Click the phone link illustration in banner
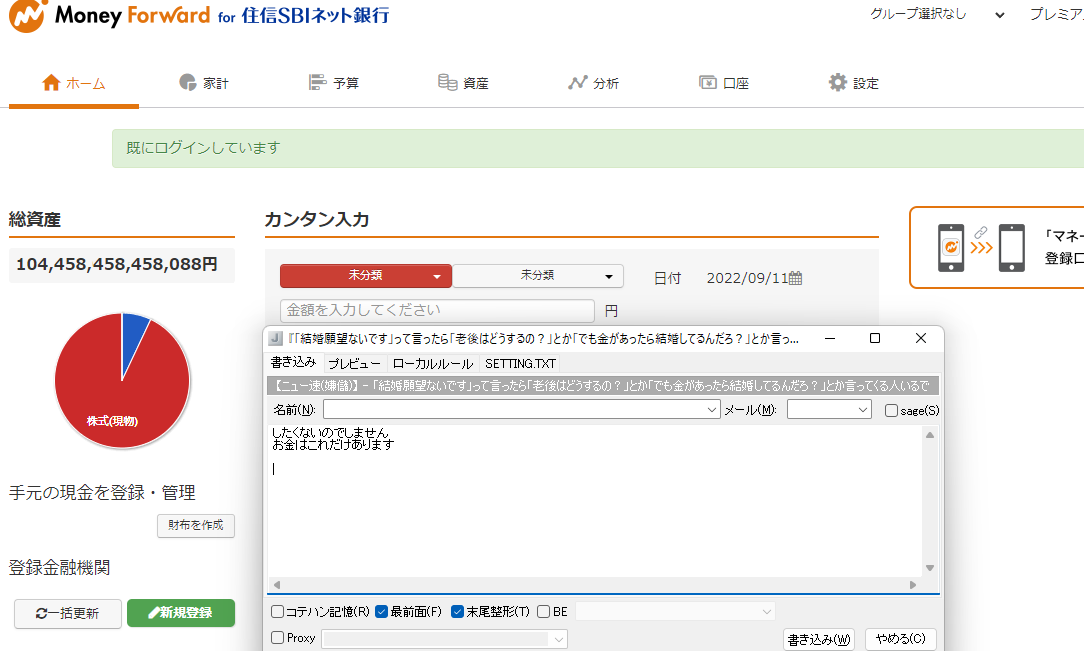 point(981,247)
